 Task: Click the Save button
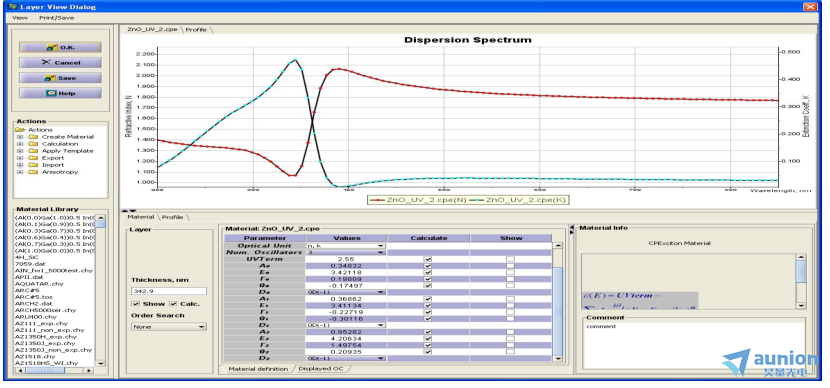[x=60, y=78]
